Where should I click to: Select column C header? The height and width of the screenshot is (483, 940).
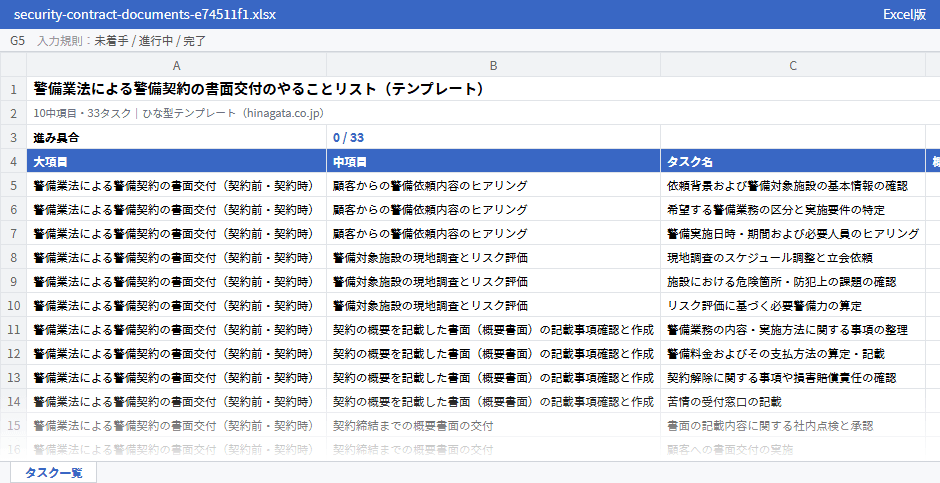coord(793,65)
